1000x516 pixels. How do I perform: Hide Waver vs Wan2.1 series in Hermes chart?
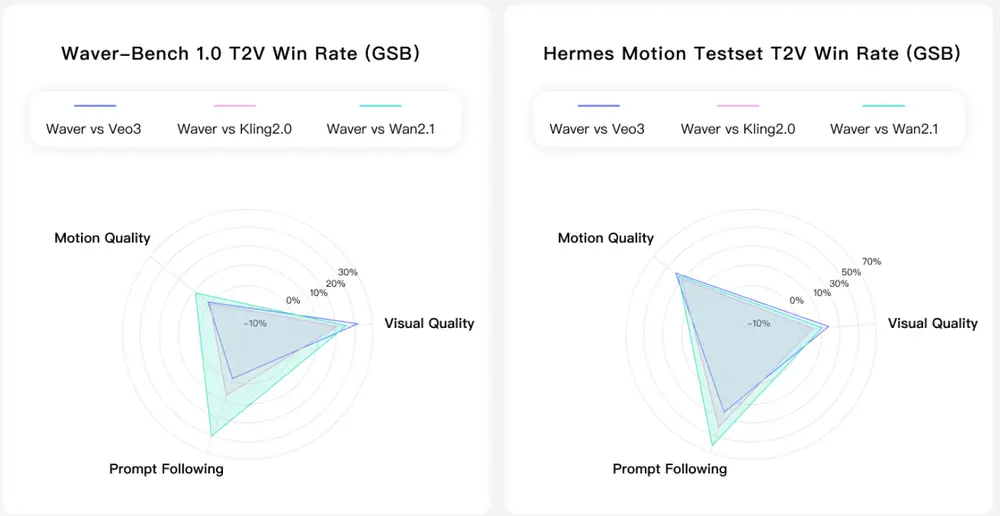pos(883,128)
